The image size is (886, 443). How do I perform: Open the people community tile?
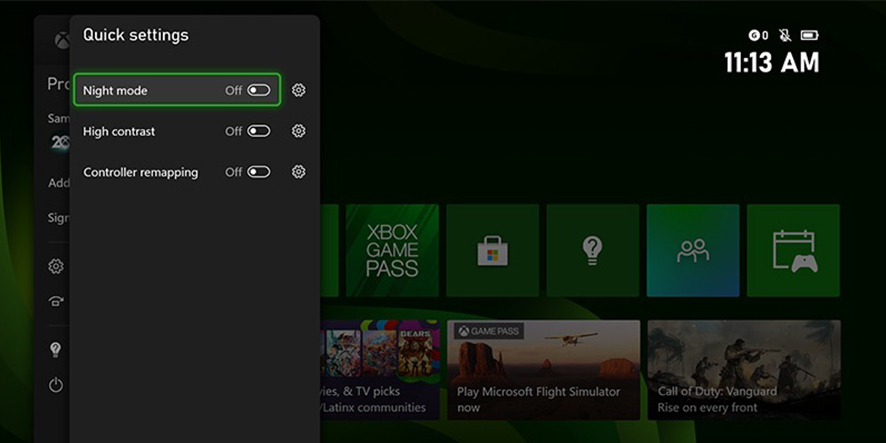click(693, 250)
